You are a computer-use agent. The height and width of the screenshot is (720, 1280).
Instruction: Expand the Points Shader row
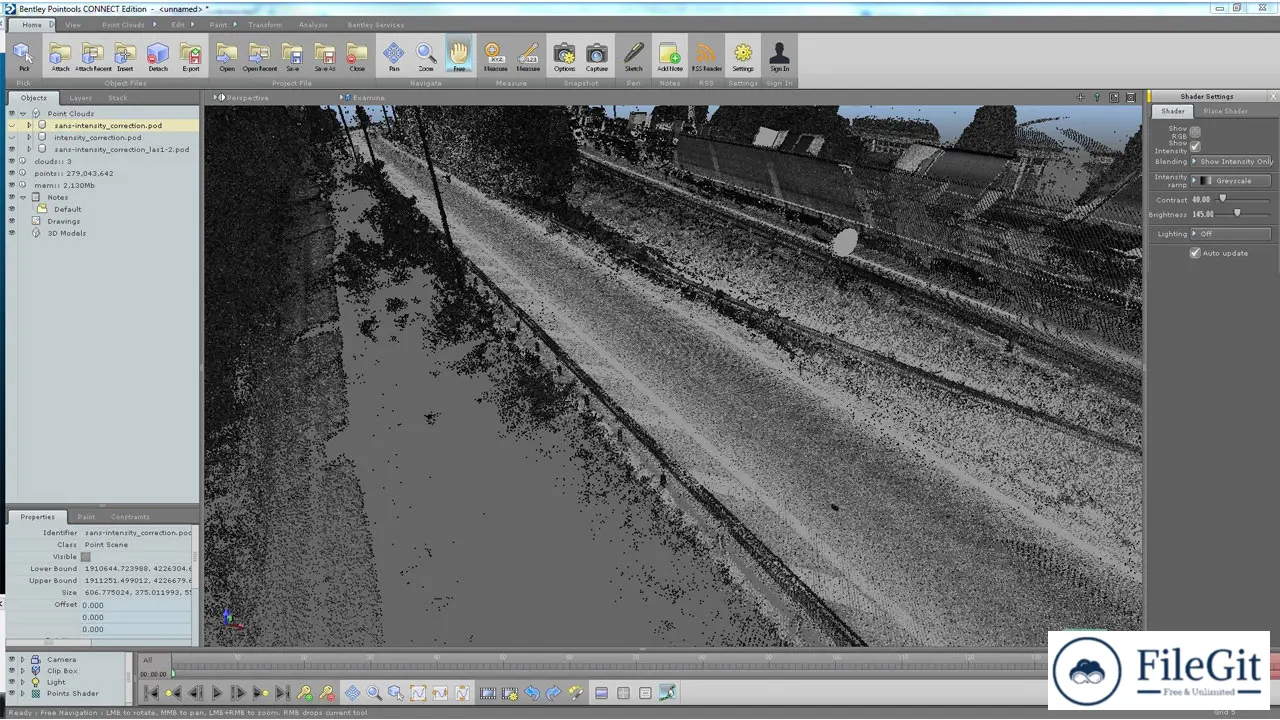(x=22, y=693)
